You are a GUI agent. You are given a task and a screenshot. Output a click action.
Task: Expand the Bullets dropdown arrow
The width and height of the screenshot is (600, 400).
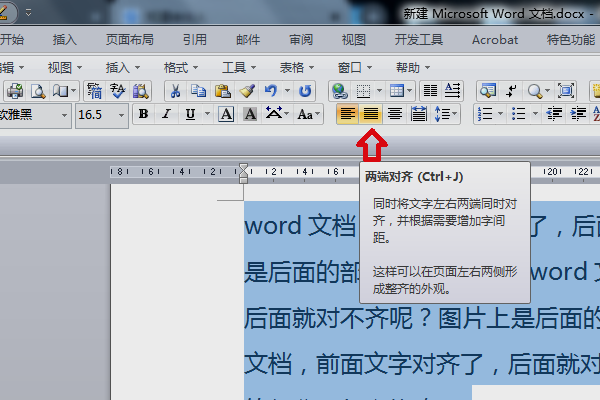(535, 114)
